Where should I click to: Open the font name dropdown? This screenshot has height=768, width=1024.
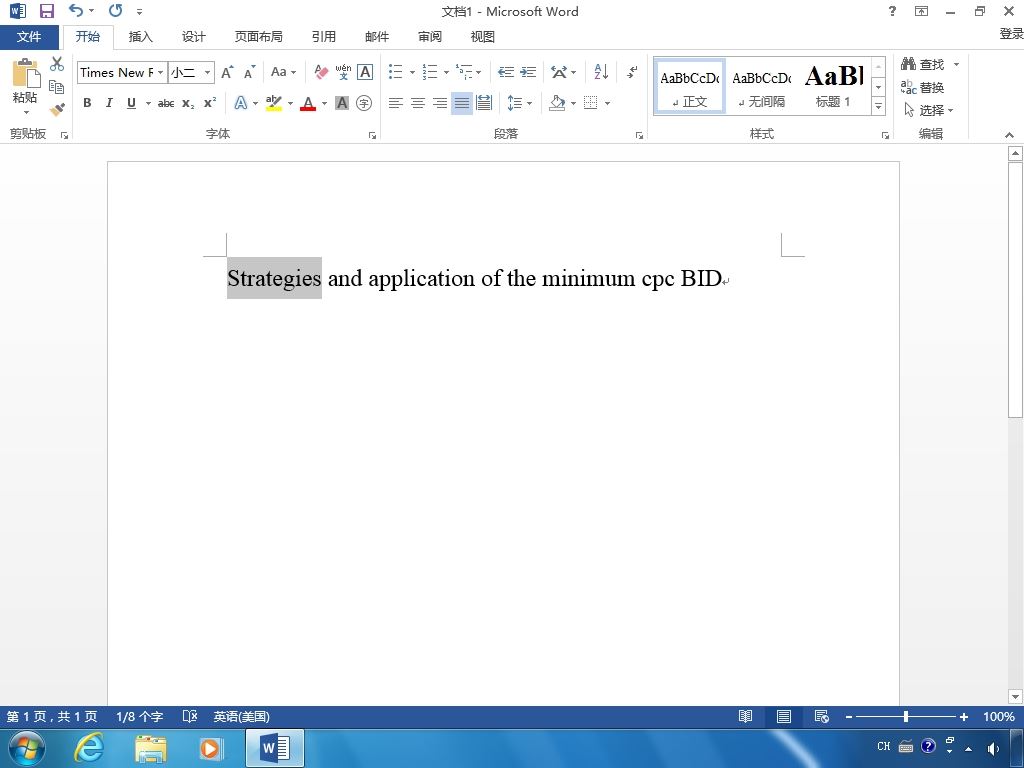pos(161,72)
